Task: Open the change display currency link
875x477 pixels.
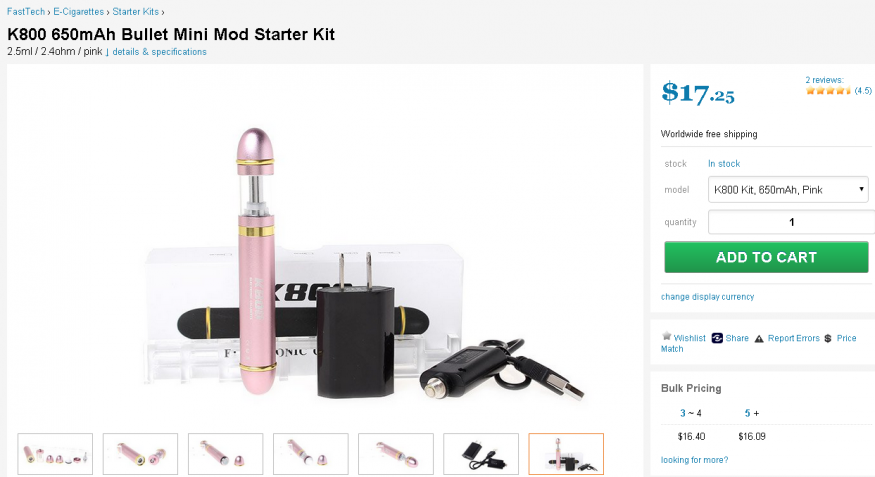Action: pos(707,297)
